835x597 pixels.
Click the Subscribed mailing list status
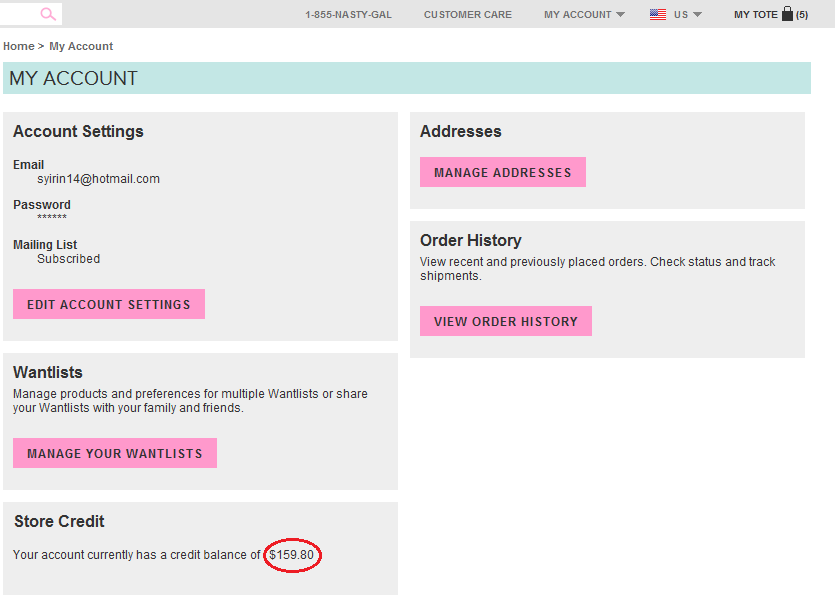click(68, 259)
